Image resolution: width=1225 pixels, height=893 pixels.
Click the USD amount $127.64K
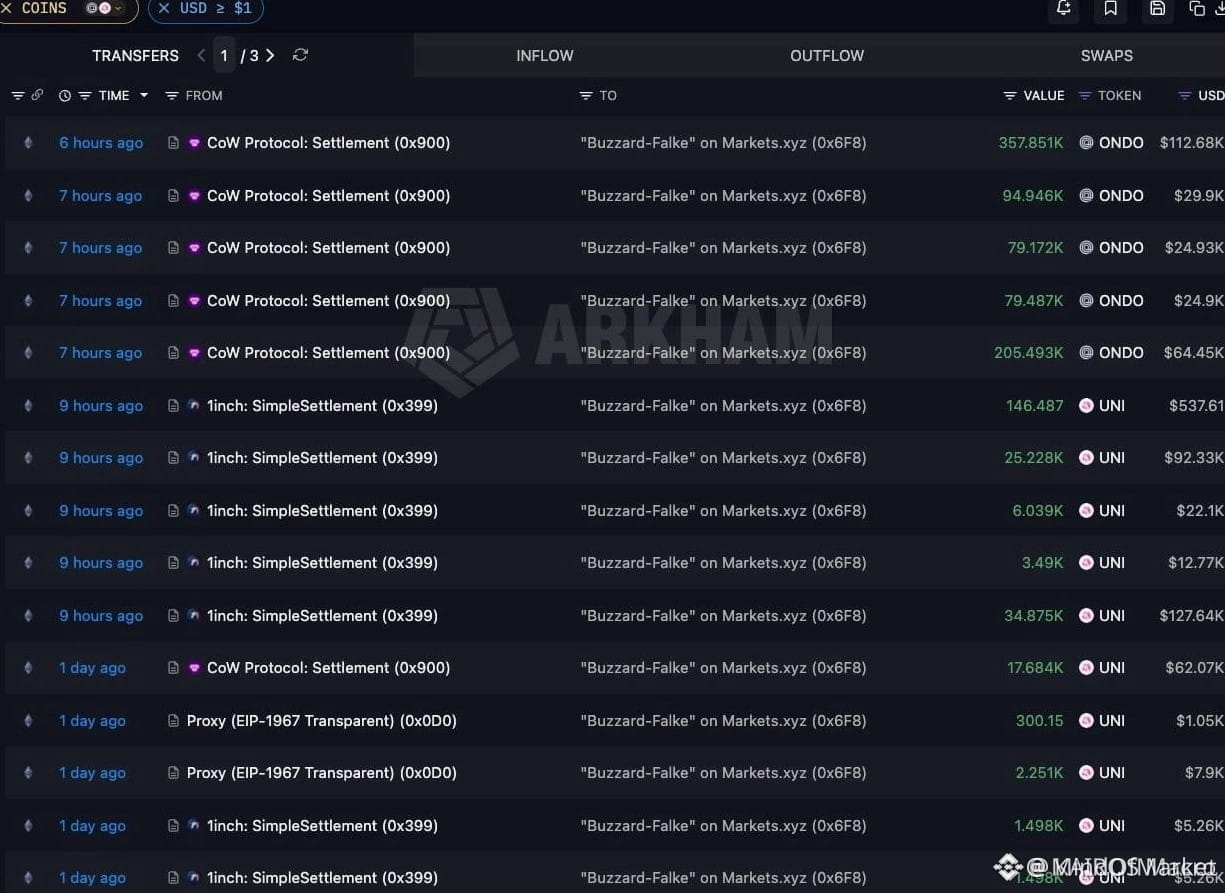[x=1192, y=616]
